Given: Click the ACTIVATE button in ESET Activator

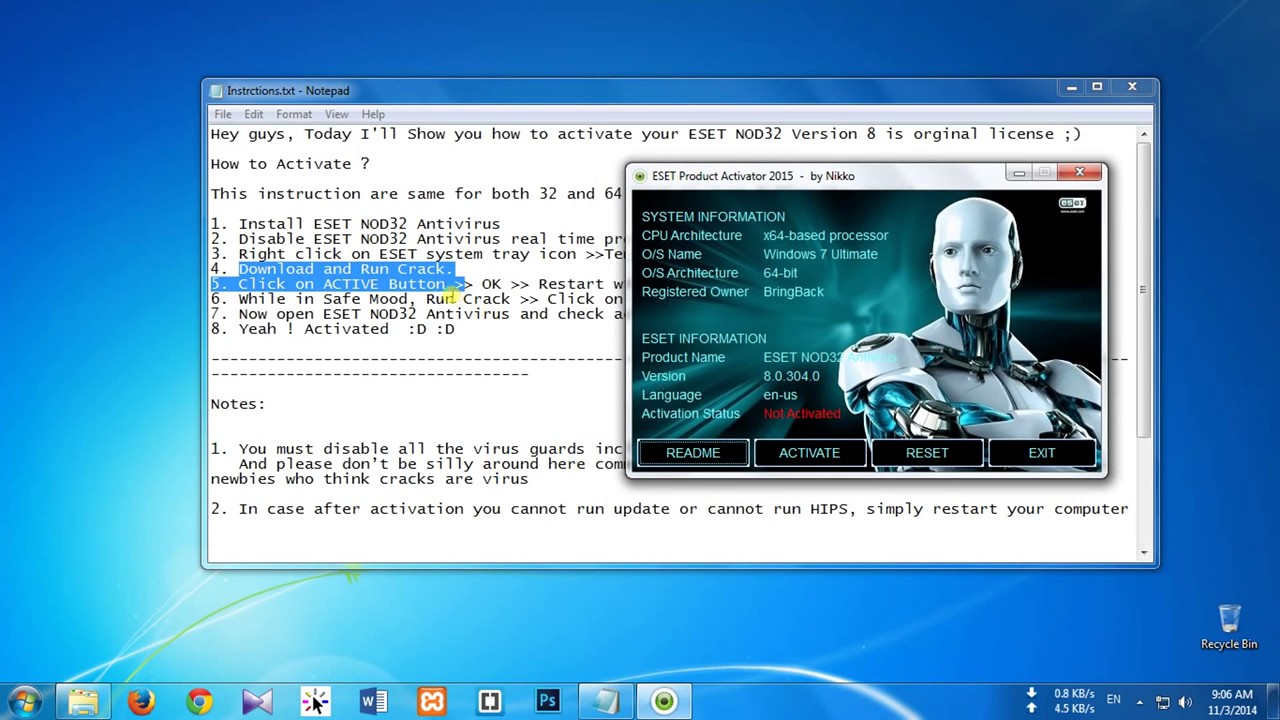Looking at the screenshot, I should pyautogui.click(x=809, y=453).
